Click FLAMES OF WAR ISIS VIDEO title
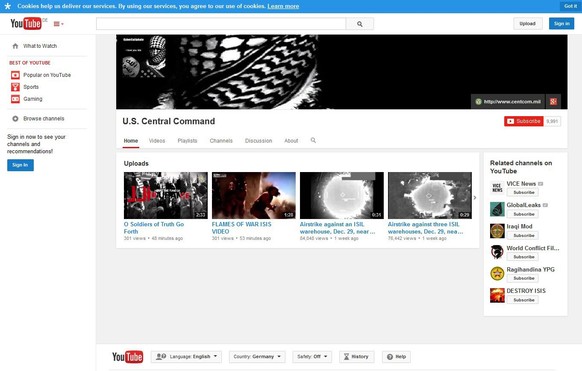Screen dimensions: 582x371 pos(242,228)
